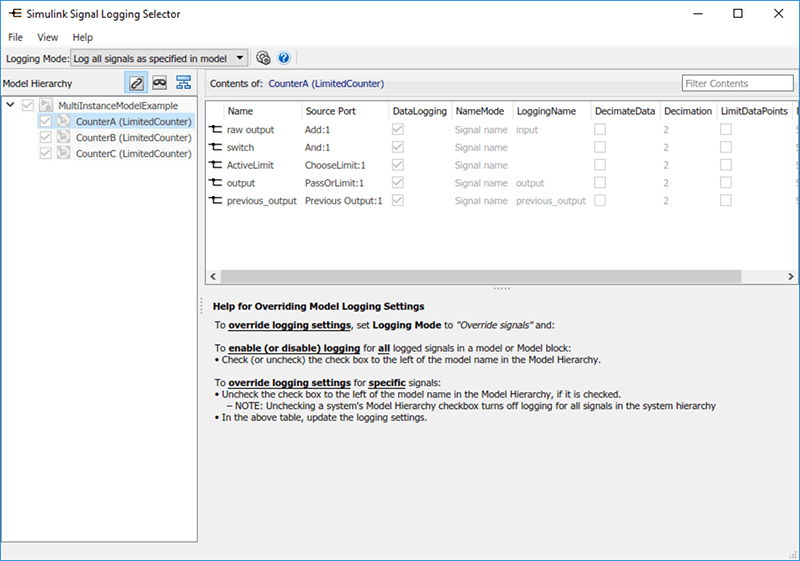Toggle DataLogging checkbox for the switch signal
The image size is (800, 561).
pyautogui.click(x=399, y=148)
